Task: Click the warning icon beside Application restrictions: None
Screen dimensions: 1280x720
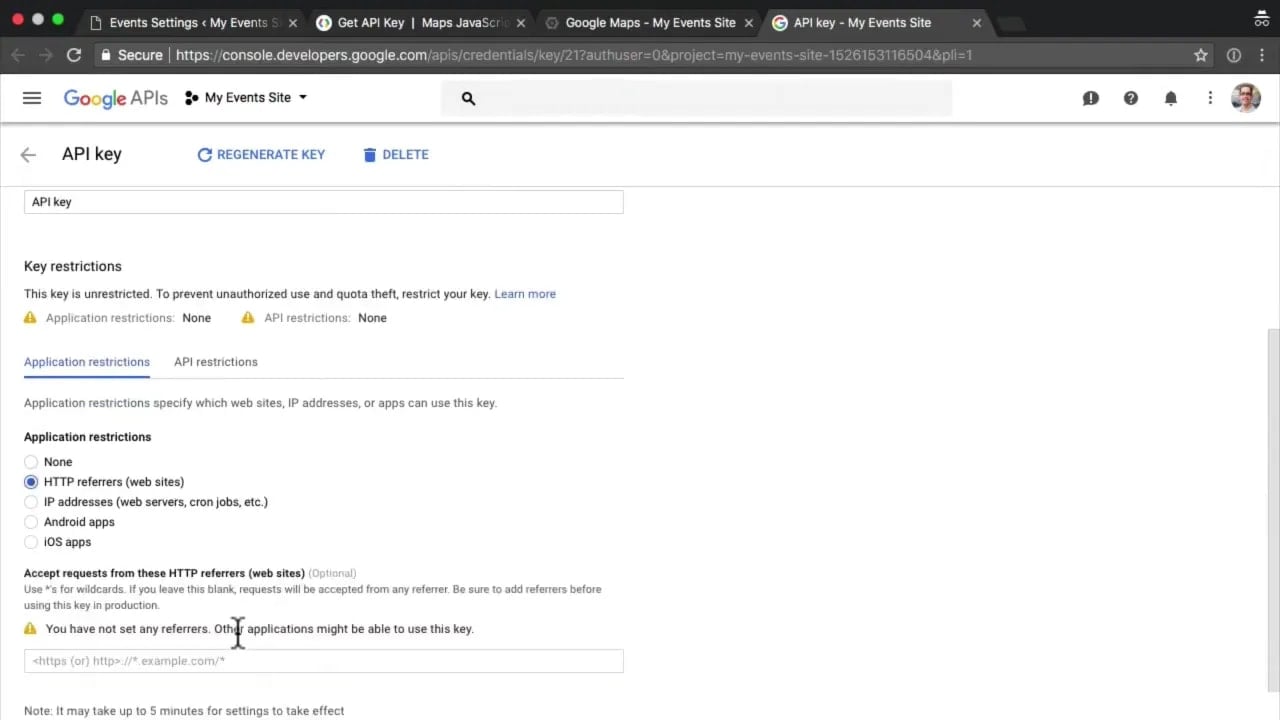Action: click(x=30, y=318)
